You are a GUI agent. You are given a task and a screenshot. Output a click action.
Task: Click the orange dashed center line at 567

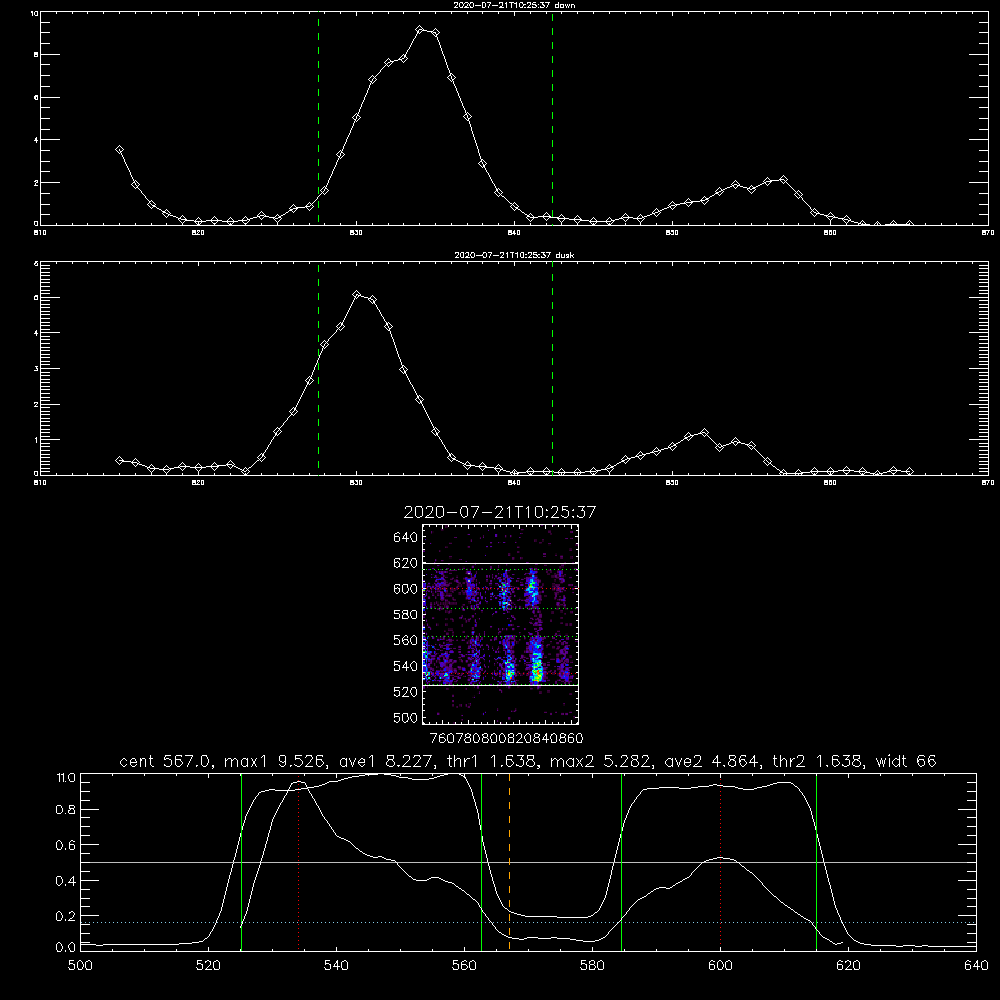[510, 861]
